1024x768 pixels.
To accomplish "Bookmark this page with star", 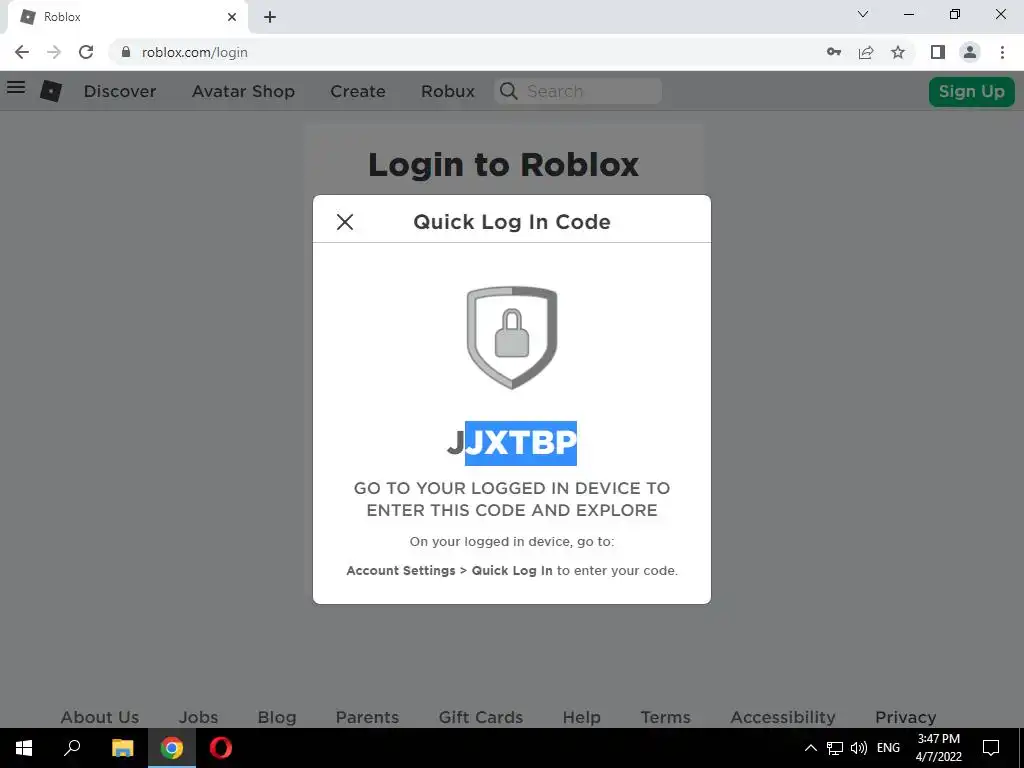I will coord(898,52).
